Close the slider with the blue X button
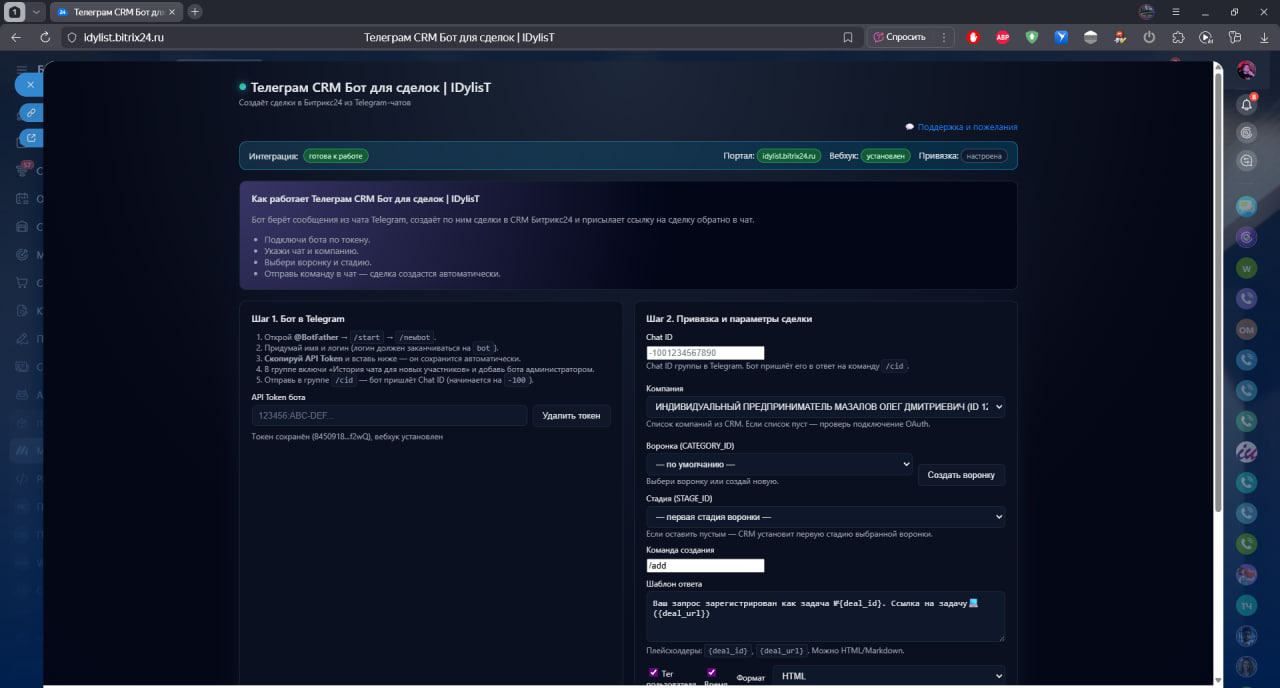Image resolution: width=1280 pixels, height=688 pixels. [x=30, y=85]
